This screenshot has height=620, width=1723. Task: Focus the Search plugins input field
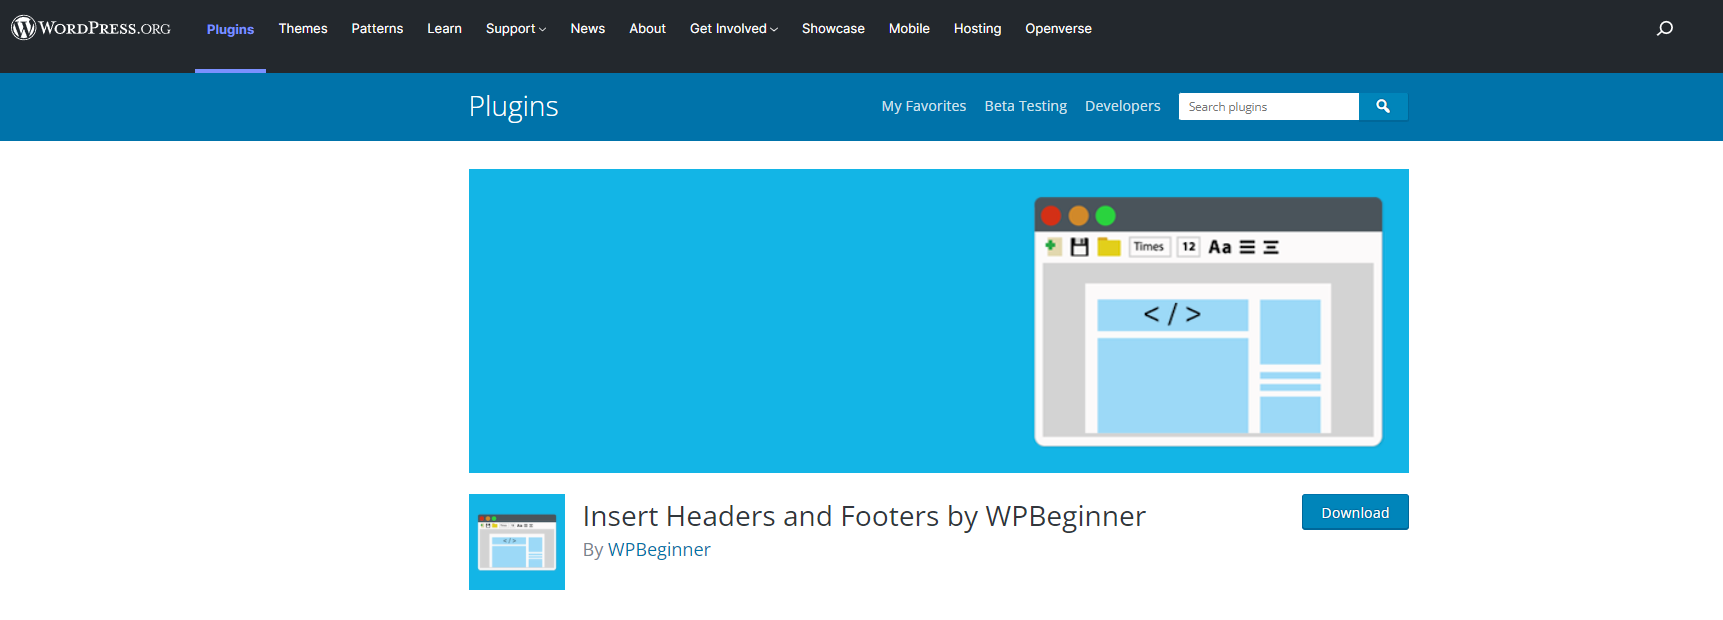(x=1269, y=106)
